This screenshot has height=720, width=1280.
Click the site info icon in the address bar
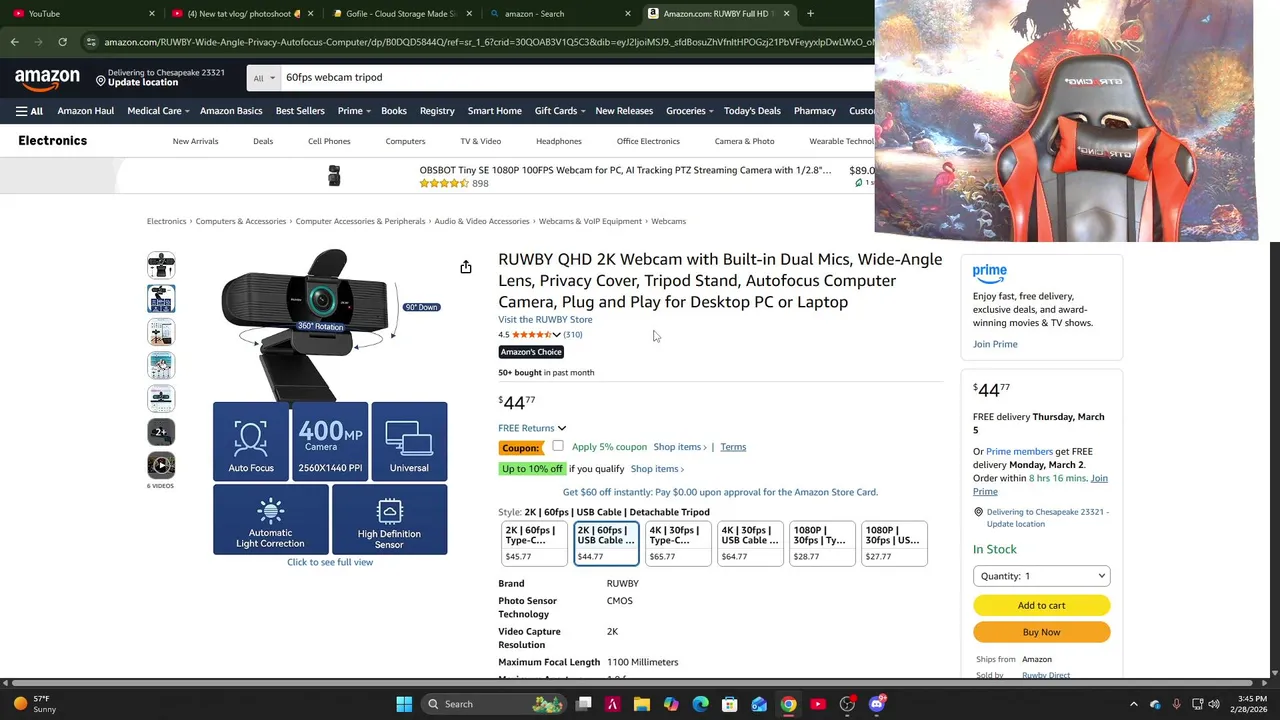pos(91,42)
